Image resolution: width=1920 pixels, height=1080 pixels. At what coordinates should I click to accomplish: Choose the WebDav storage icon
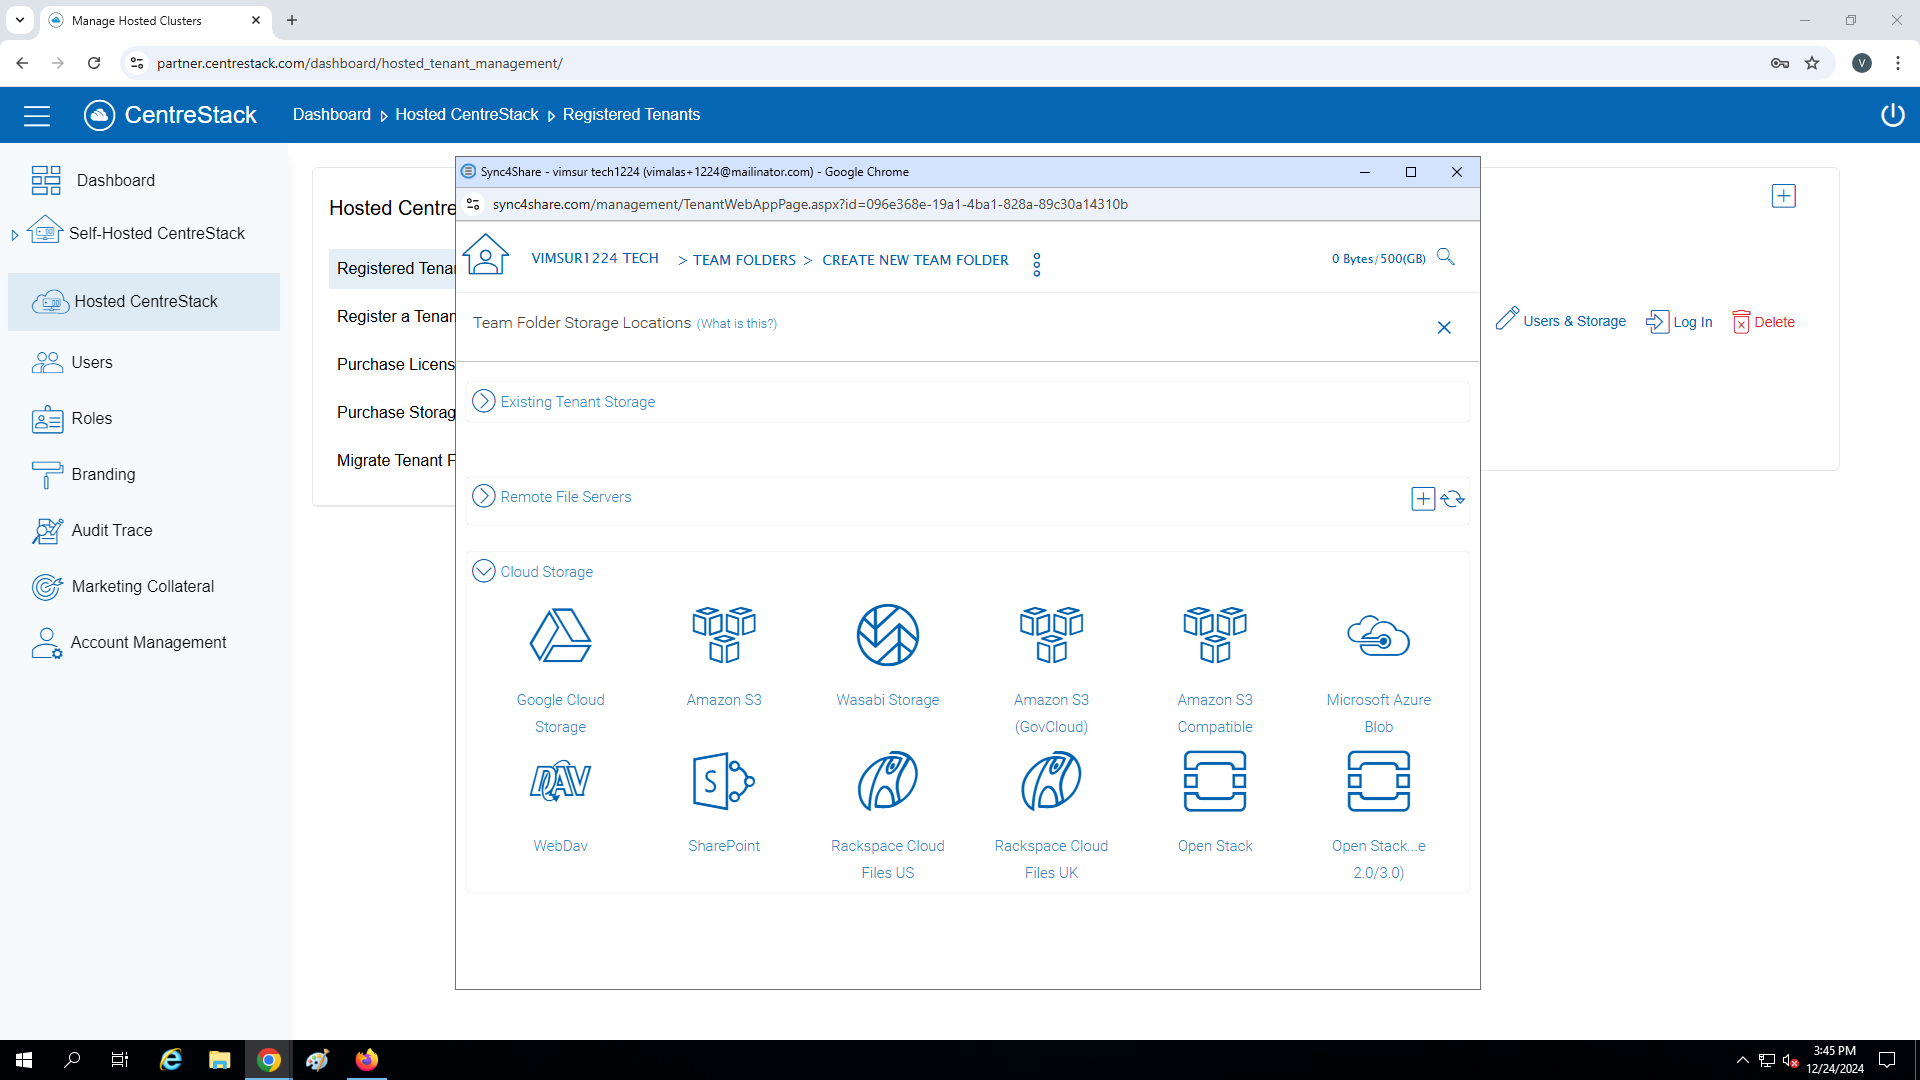coord(560,781)
